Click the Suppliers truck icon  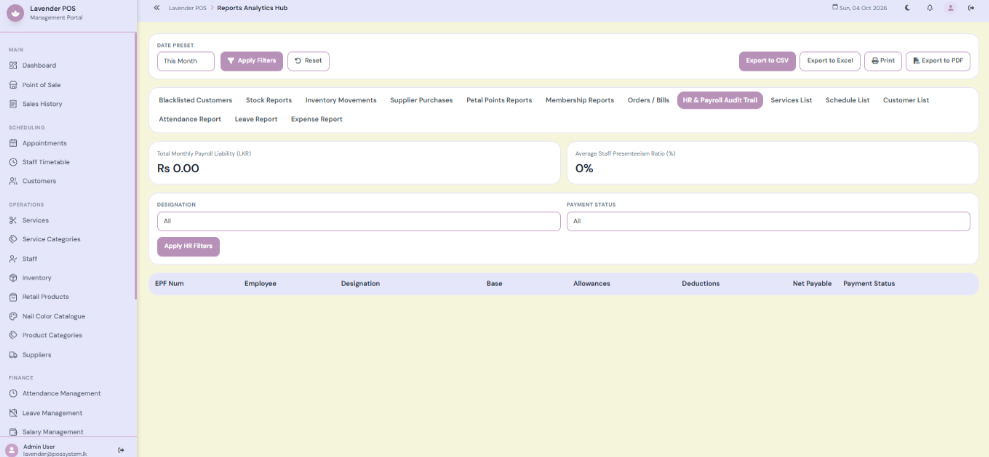point(13,355)
